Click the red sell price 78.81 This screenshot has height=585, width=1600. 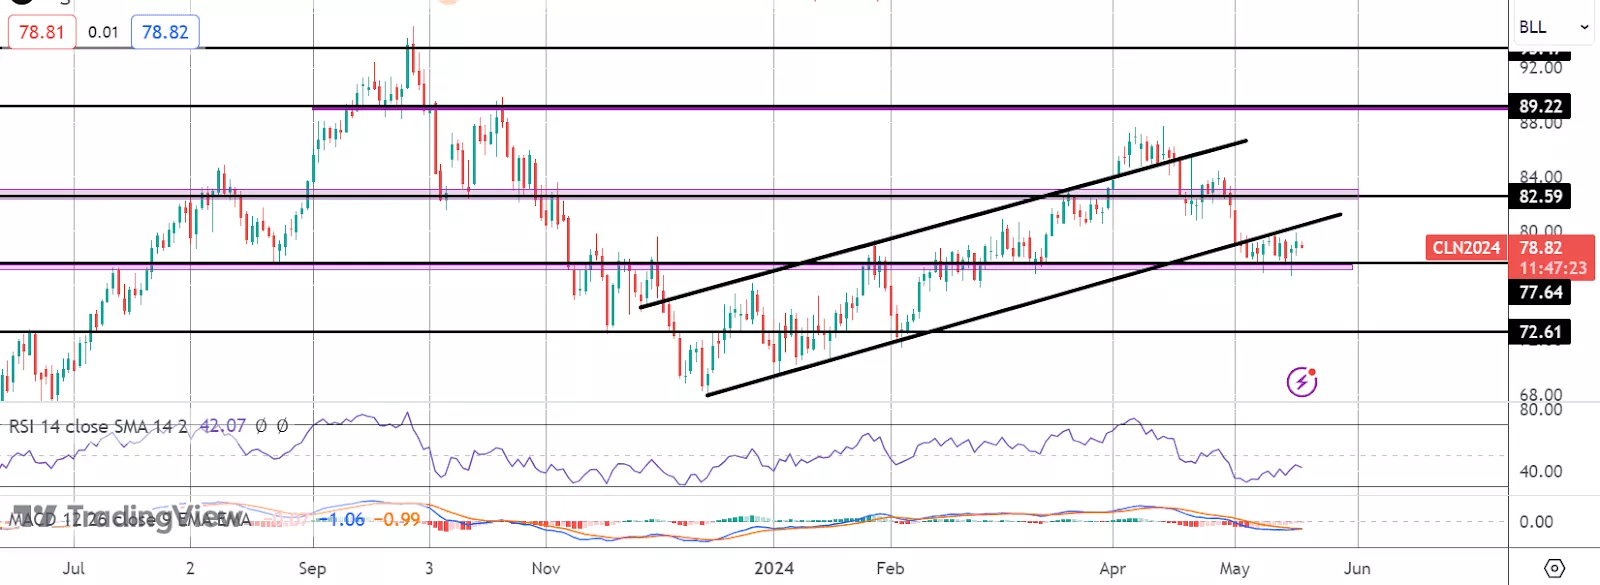pos(42,32)
